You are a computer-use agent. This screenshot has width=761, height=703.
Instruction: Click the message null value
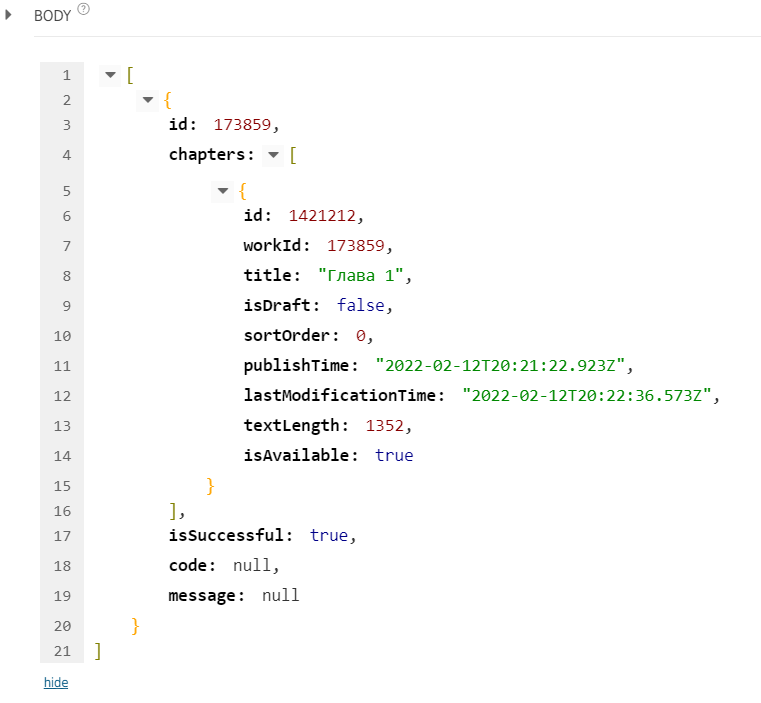[x=281, y=595]
